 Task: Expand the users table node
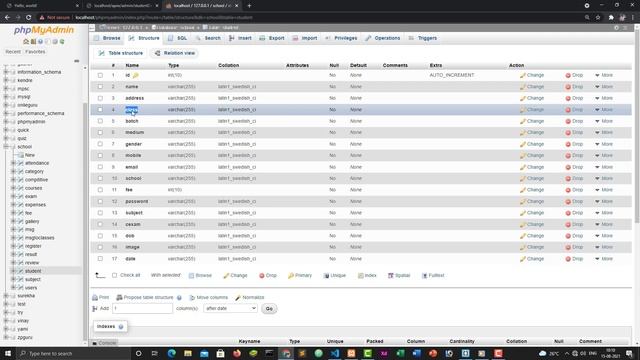coord(13,288)
